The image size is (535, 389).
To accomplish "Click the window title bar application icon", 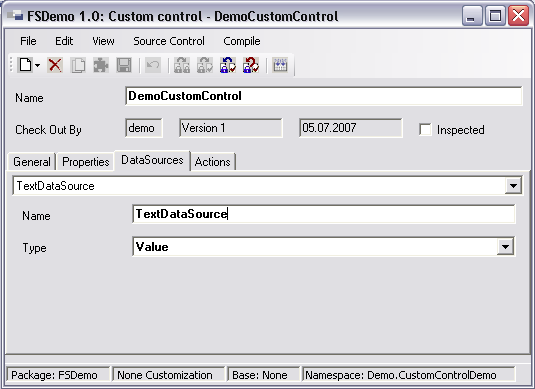I will tap(15, 16).
